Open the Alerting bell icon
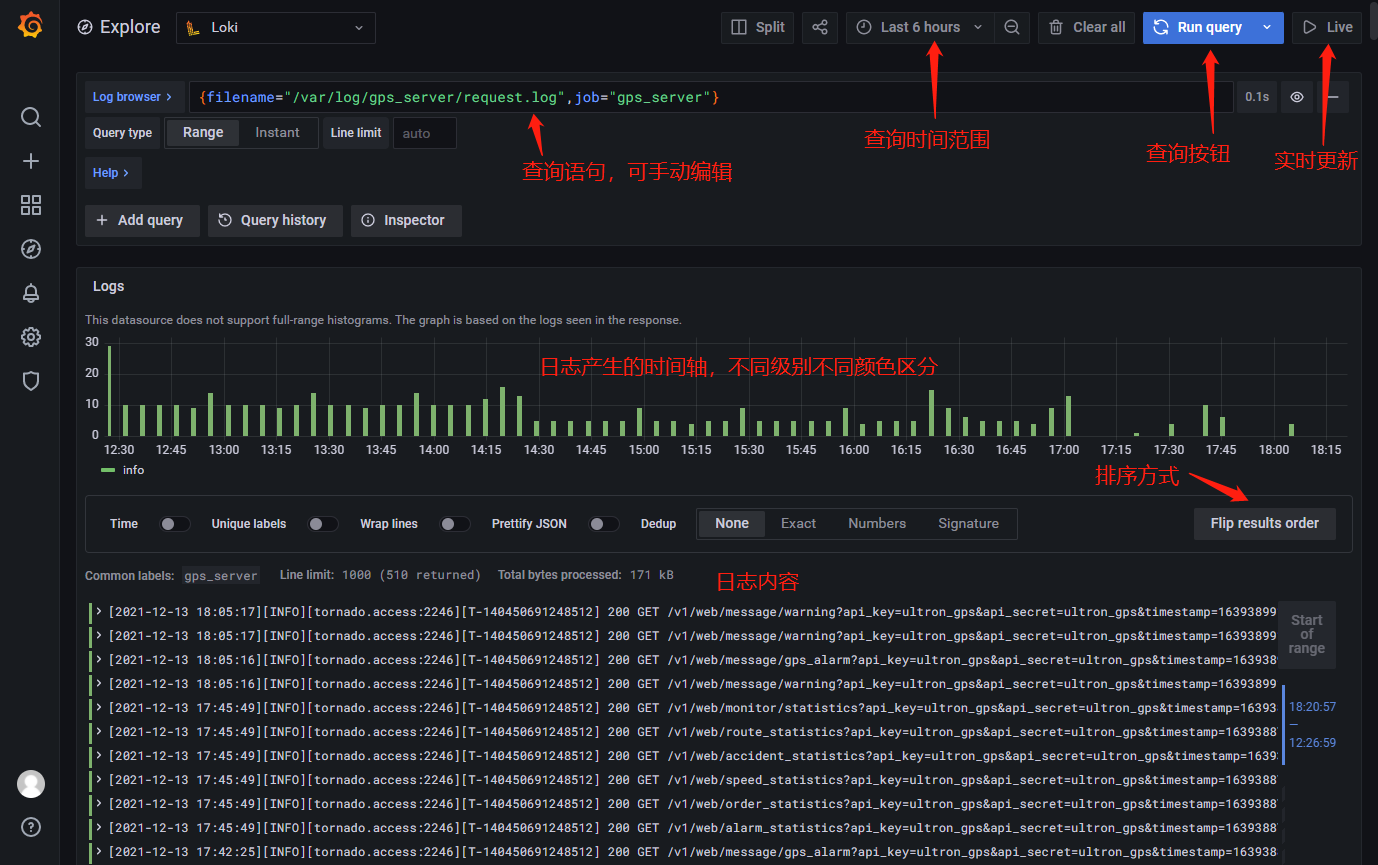The width and height of the screenshot is (1378, 865). point(31,293)
